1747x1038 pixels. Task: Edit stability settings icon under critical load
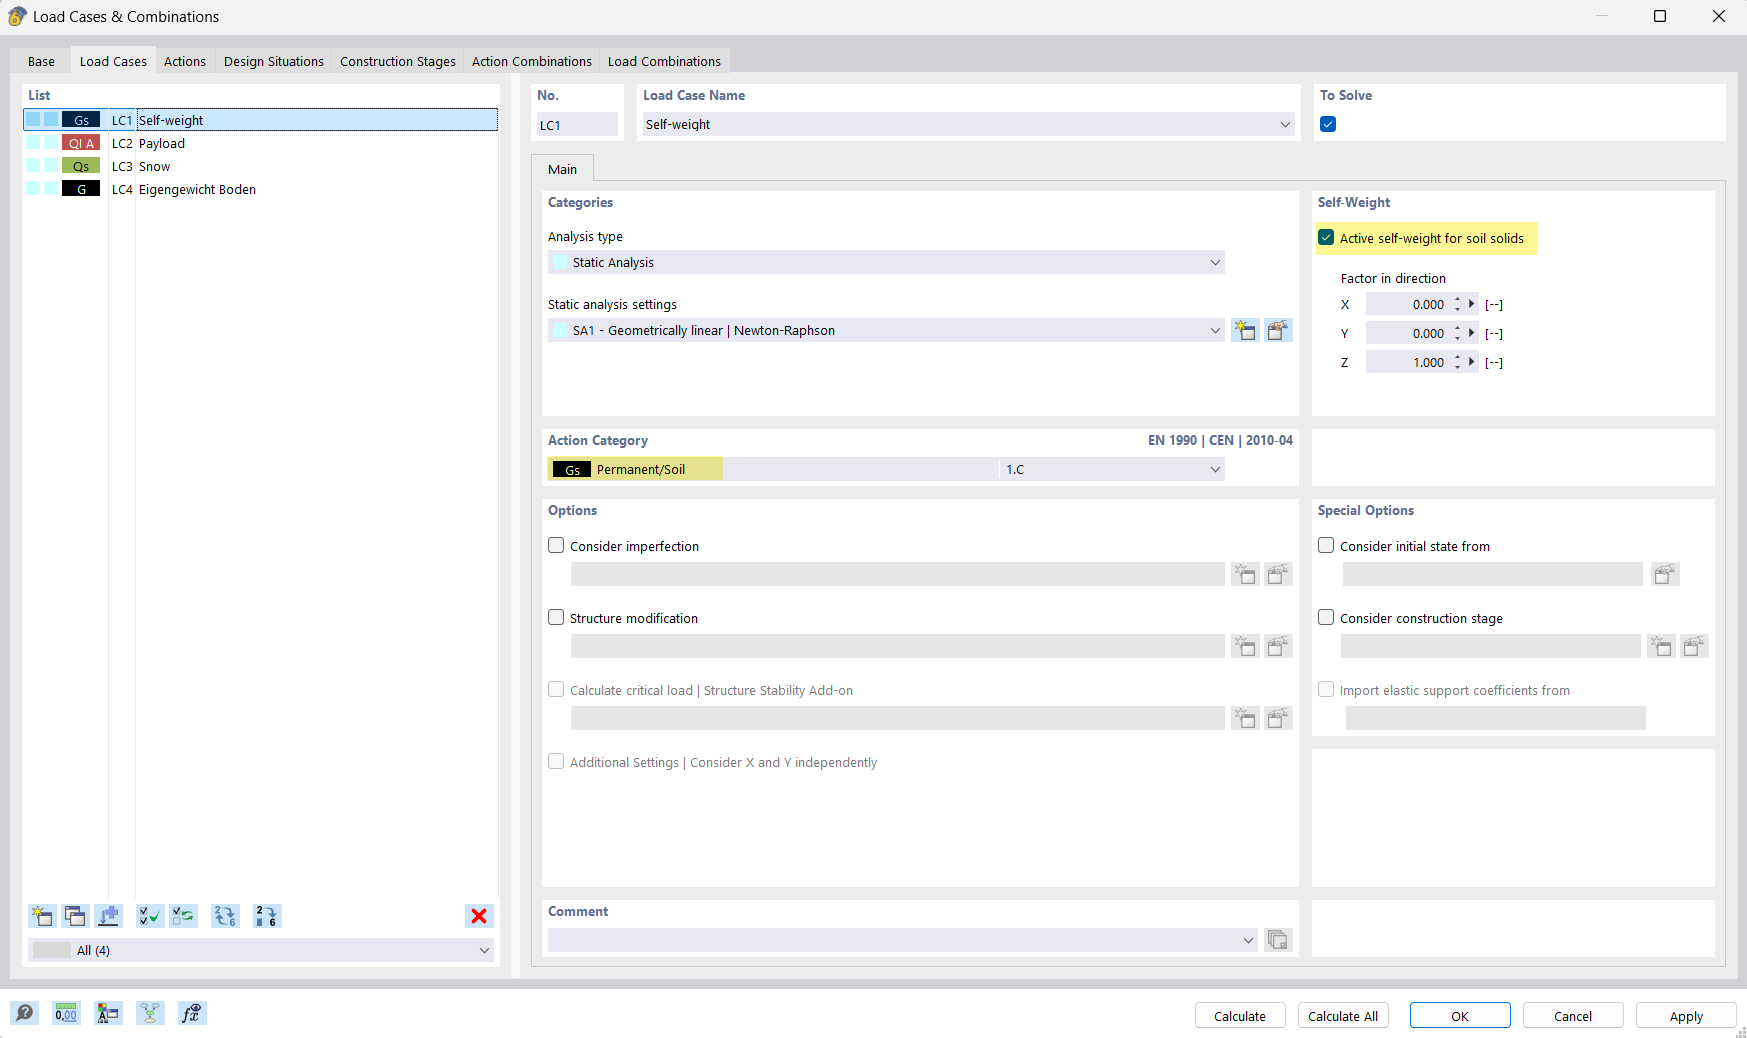pos(1278,718)
